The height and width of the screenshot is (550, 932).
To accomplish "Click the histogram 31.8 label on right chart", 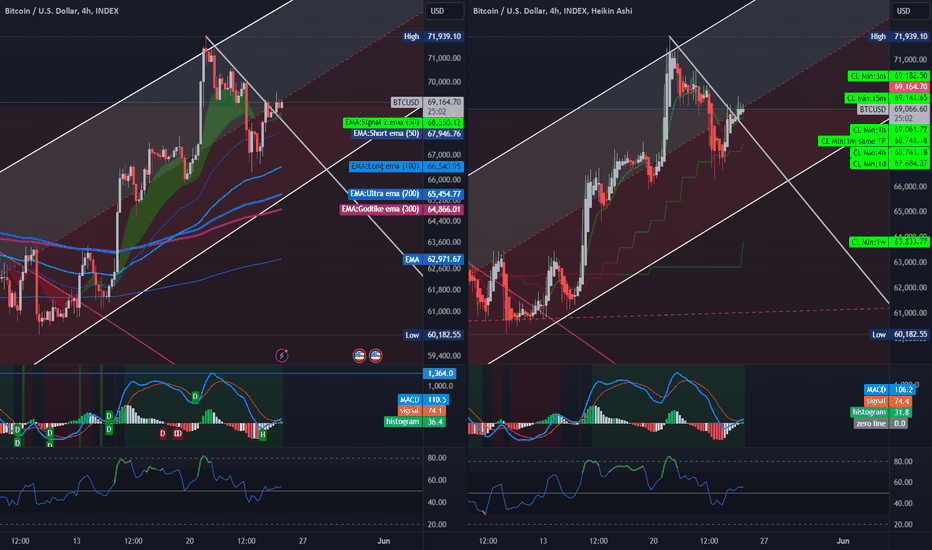I will [x=883, y=412].
